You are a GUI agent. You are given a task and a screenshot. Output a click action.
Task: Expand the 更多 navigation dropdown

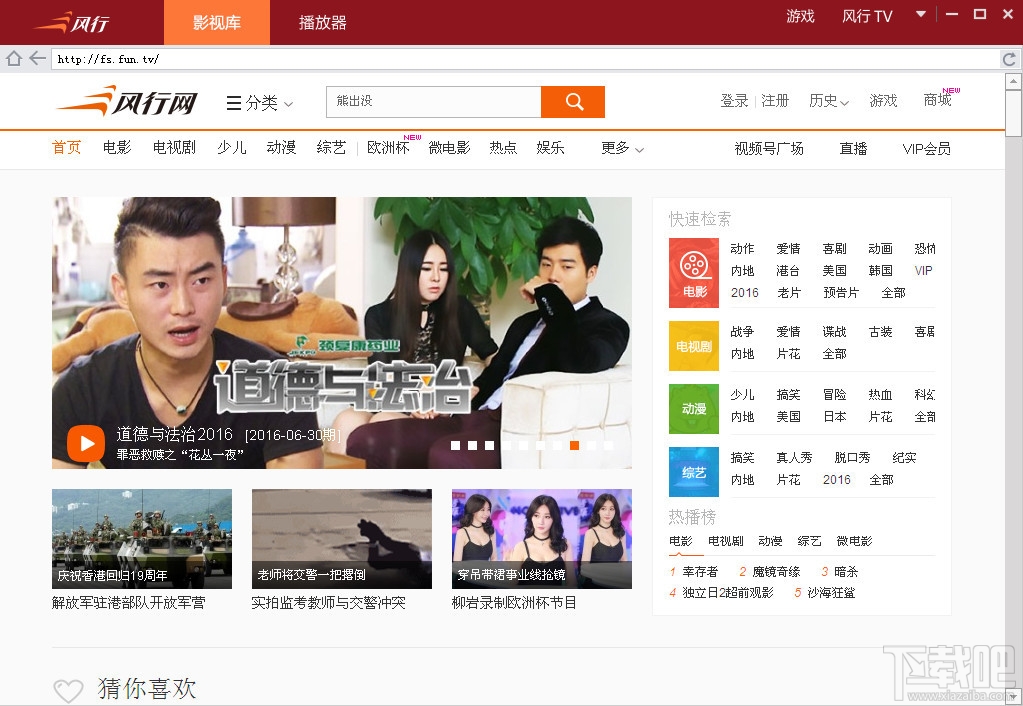coord(622,149)
